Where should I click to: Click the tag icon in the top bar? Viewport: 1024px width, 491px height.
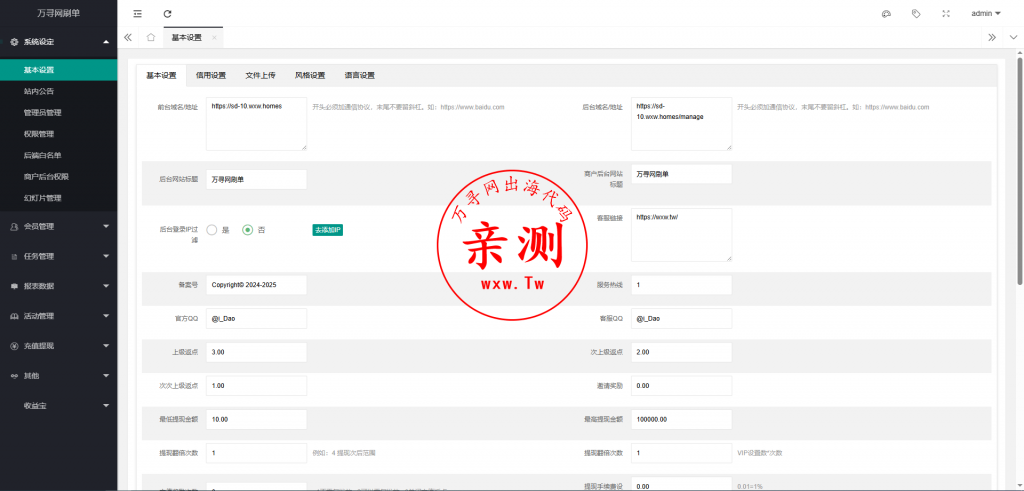[916, 13]
